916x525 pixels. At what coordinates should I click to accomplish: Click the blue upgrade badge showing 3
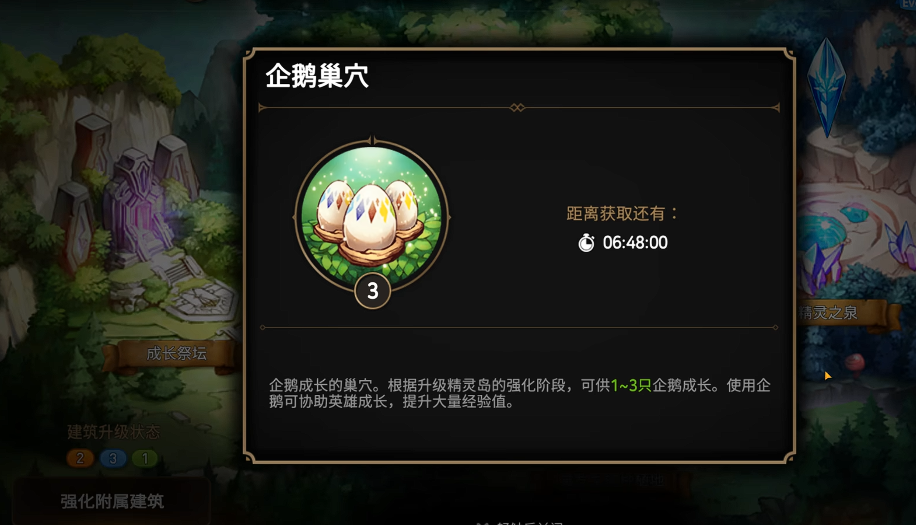click(x=113, y=458)
